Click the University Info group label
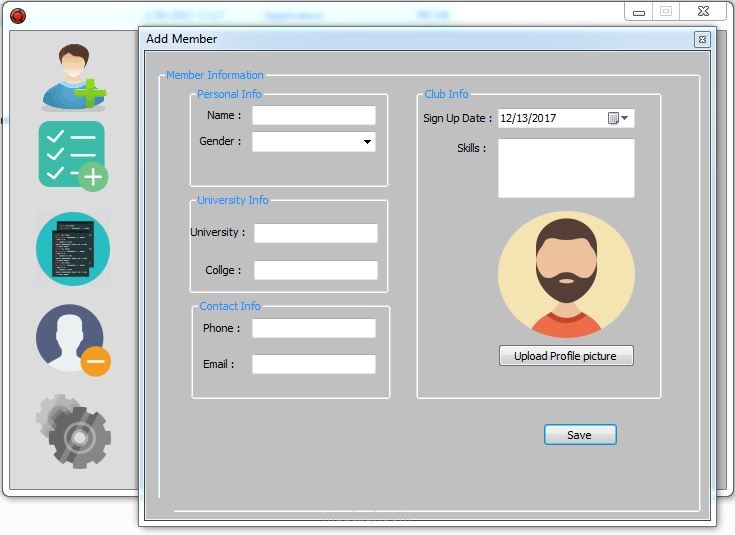Viewport: 735px width, 535px height. pos(232,200)
